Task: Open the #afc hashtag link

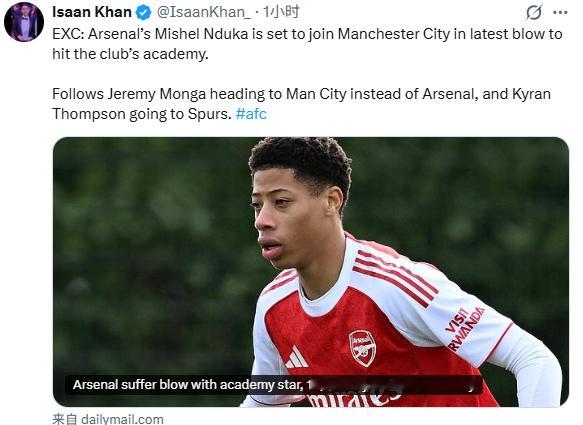Action: tap(251, 113)
